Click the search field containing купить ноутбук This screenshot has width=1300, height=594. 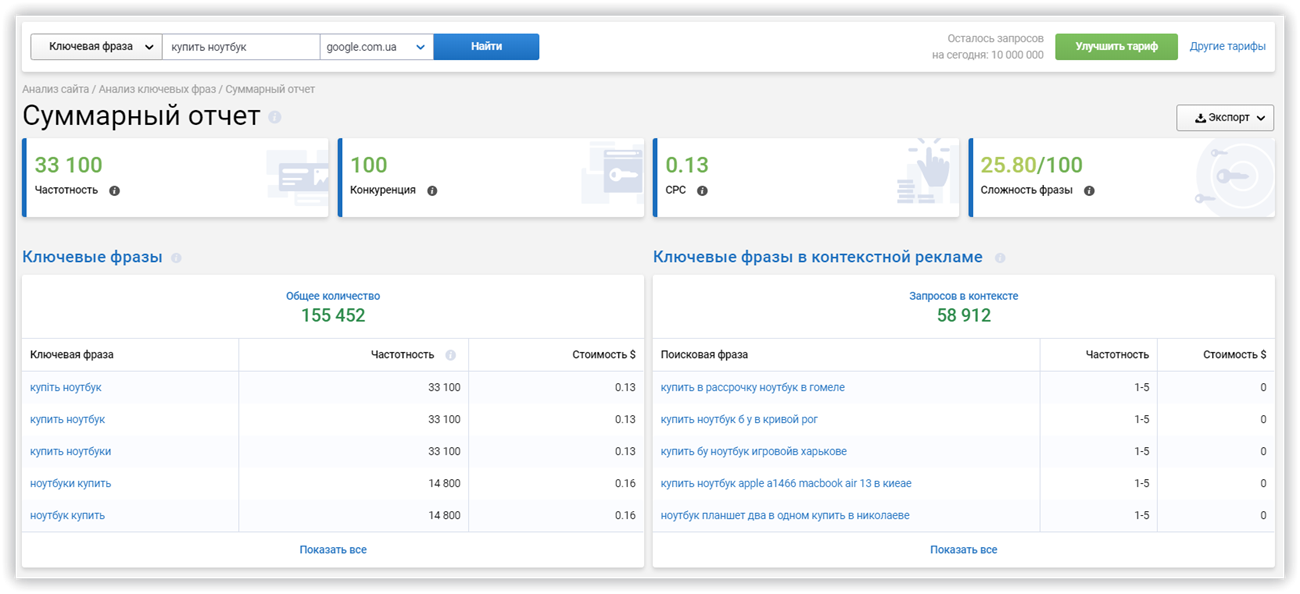241,47
